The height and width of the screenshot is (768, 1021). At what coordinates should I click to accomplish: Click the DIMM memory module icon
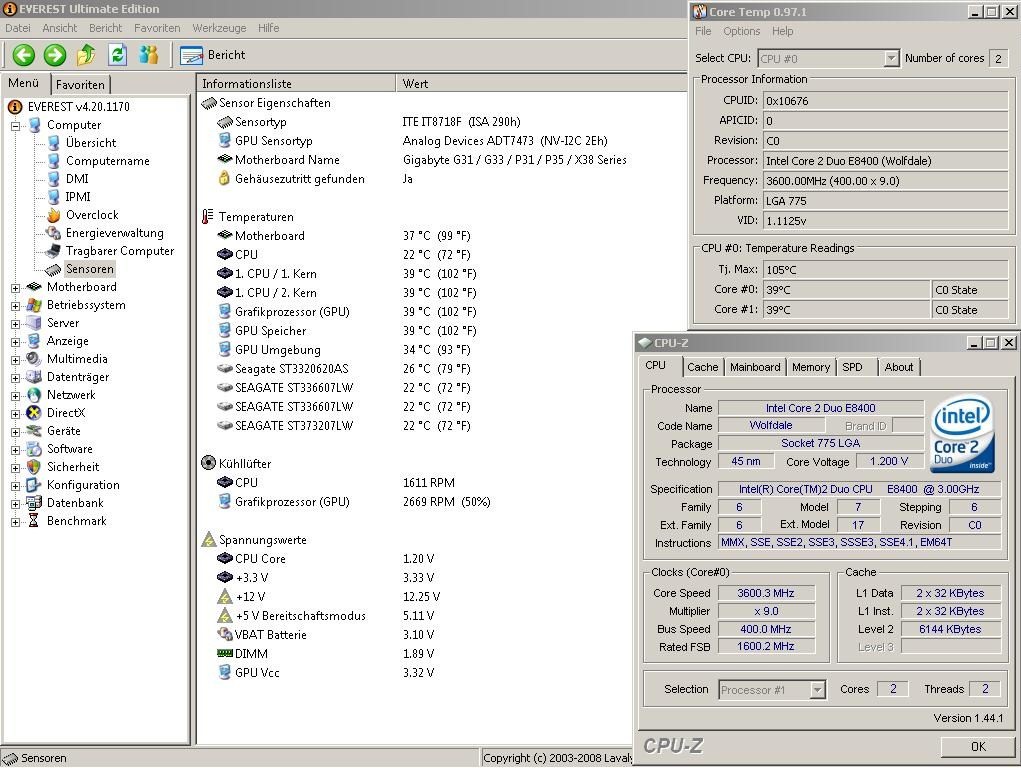pyautogui.click(x=225, y=653)
